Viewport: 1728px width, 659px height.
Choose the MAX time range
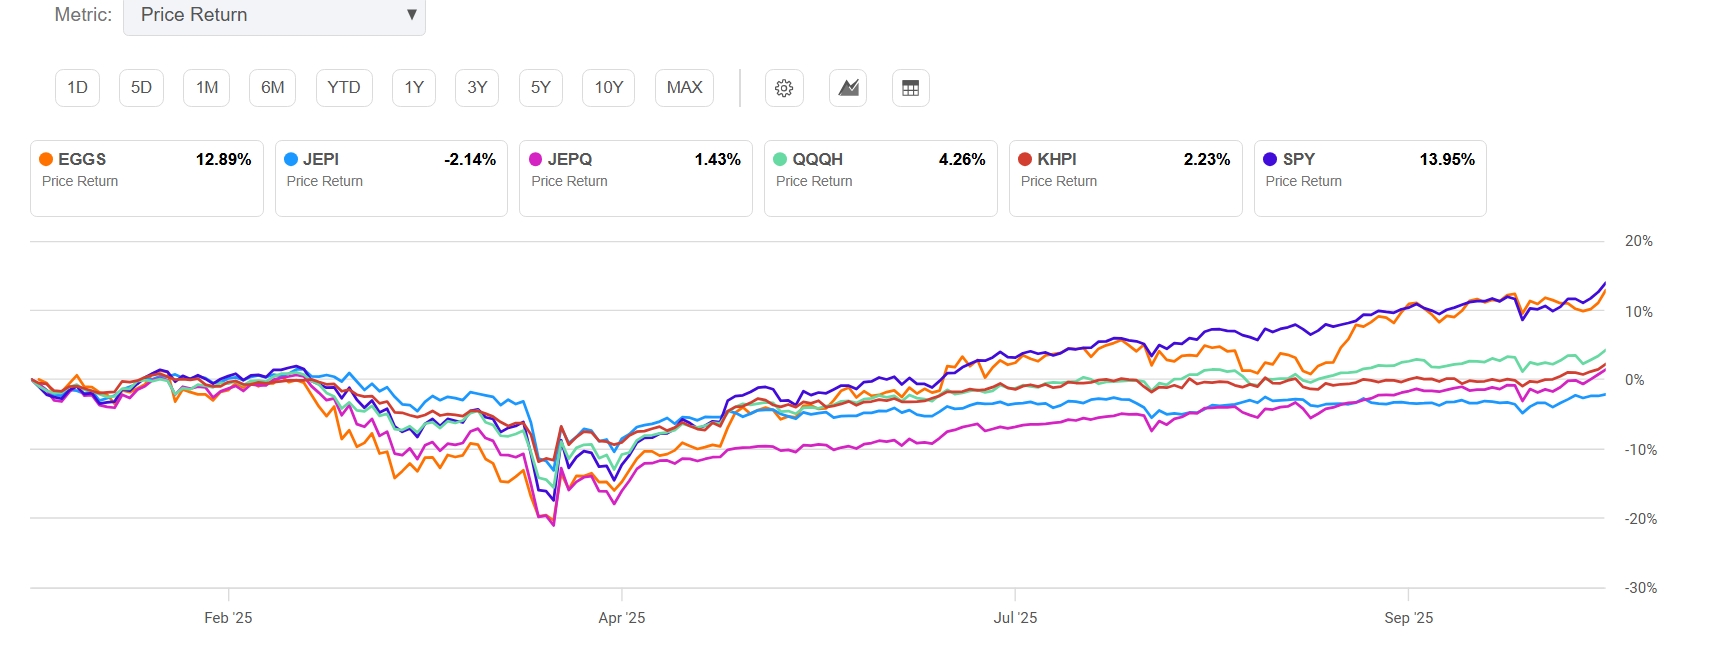coord(684,88)
